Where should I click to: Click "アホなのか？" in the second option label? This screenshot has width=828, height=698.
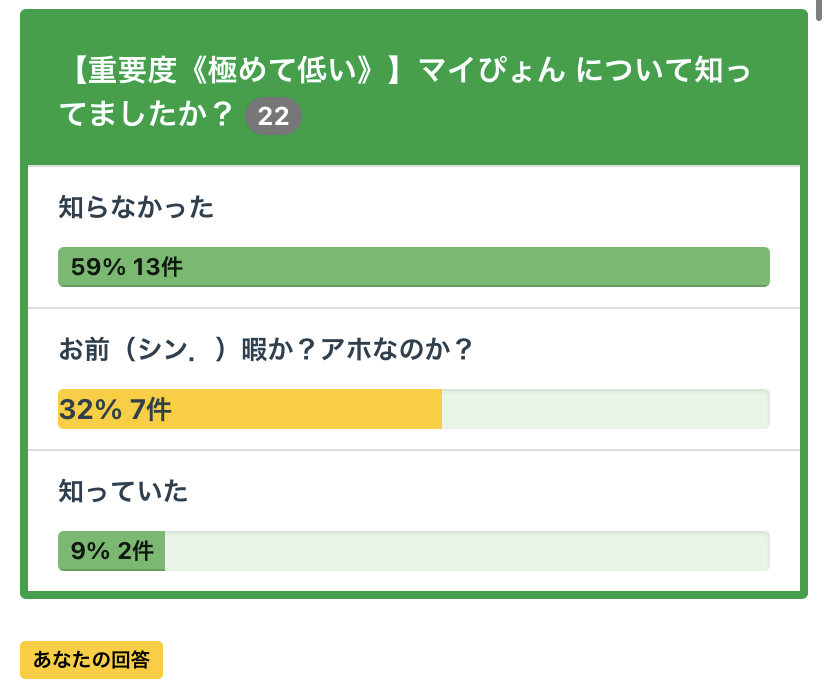pos(396,350)
